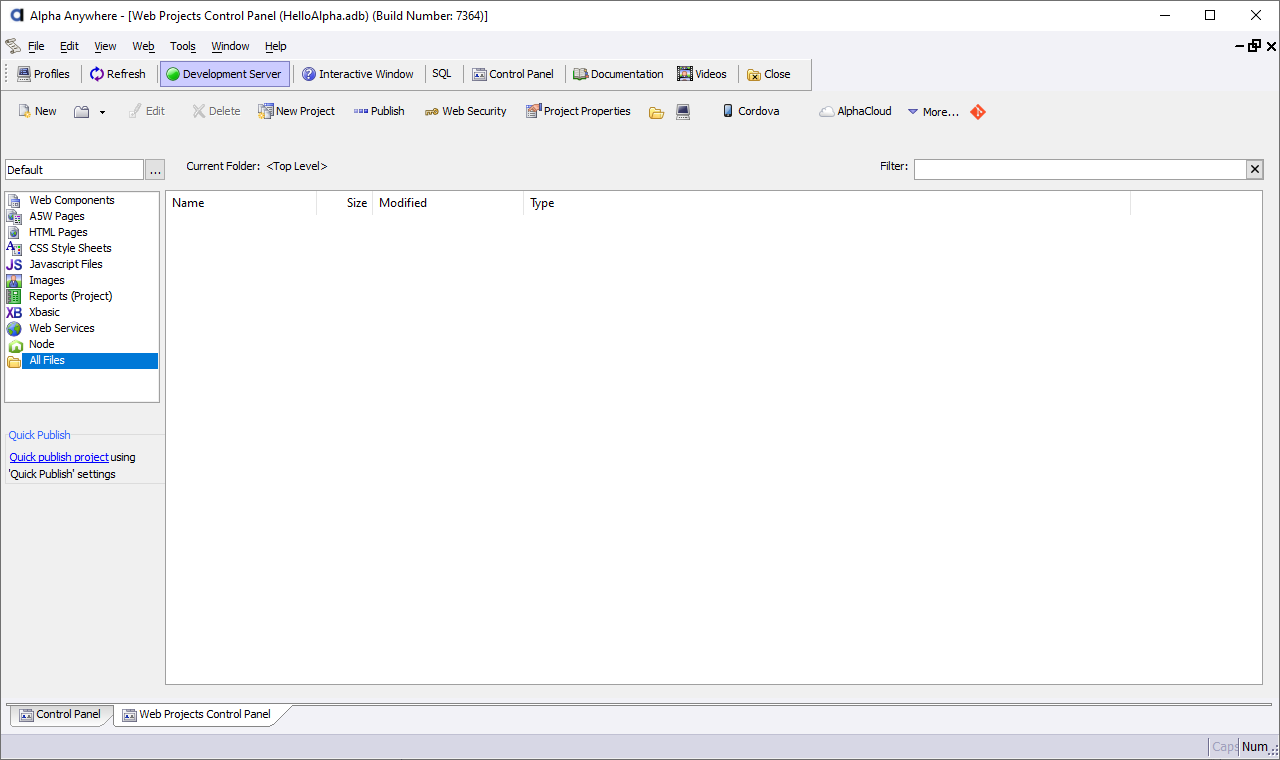Viewport: 1280px width, 760px height.
Task: Click the Delete toolbar button
Action: coord(216,111)
